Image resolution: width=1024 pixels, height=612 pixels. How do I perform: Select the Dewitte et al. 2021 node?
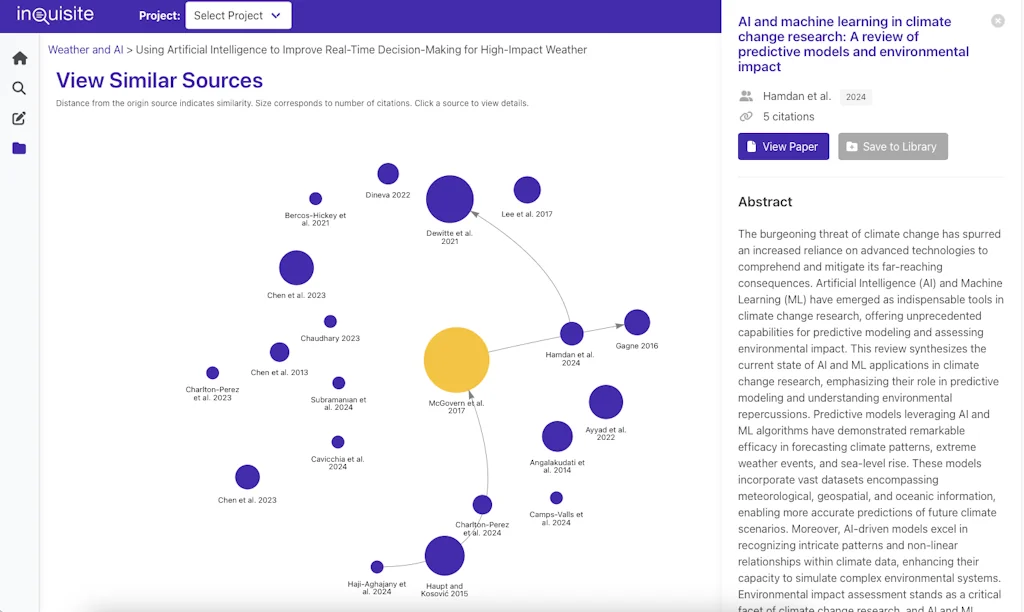click(x=450, y=199)
